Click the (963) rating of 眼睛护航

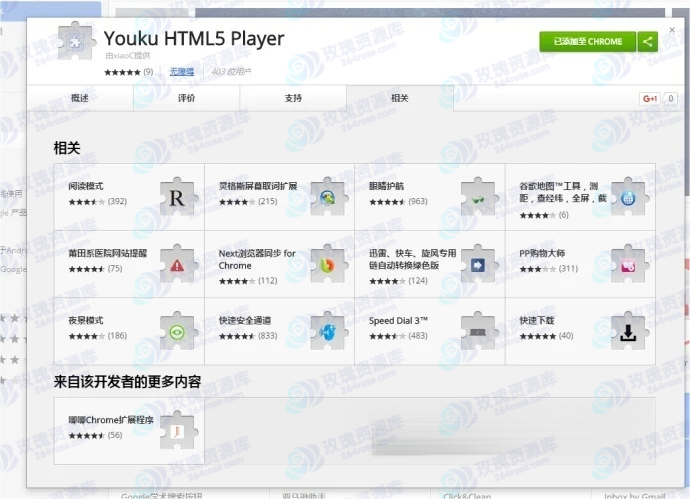pyautogui.click(x=418, y=202)
